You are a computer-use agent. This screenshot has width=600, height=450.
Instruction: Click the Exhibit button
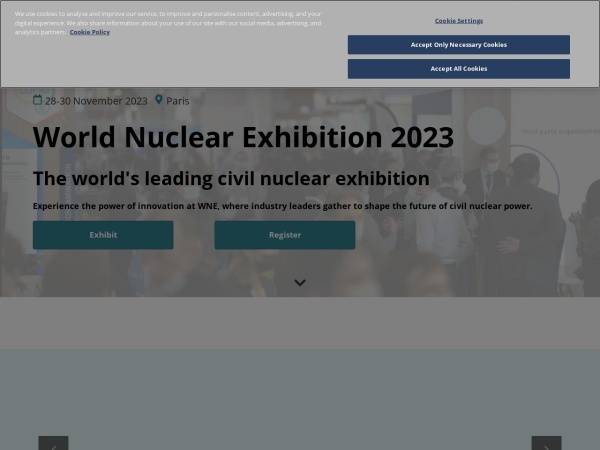pyautogui.click(x=103, y=235)
